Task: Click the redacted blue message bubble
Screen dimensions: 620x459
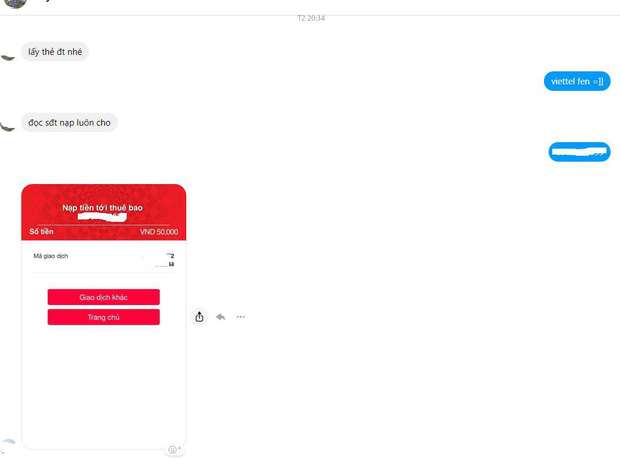Action: 579,152
